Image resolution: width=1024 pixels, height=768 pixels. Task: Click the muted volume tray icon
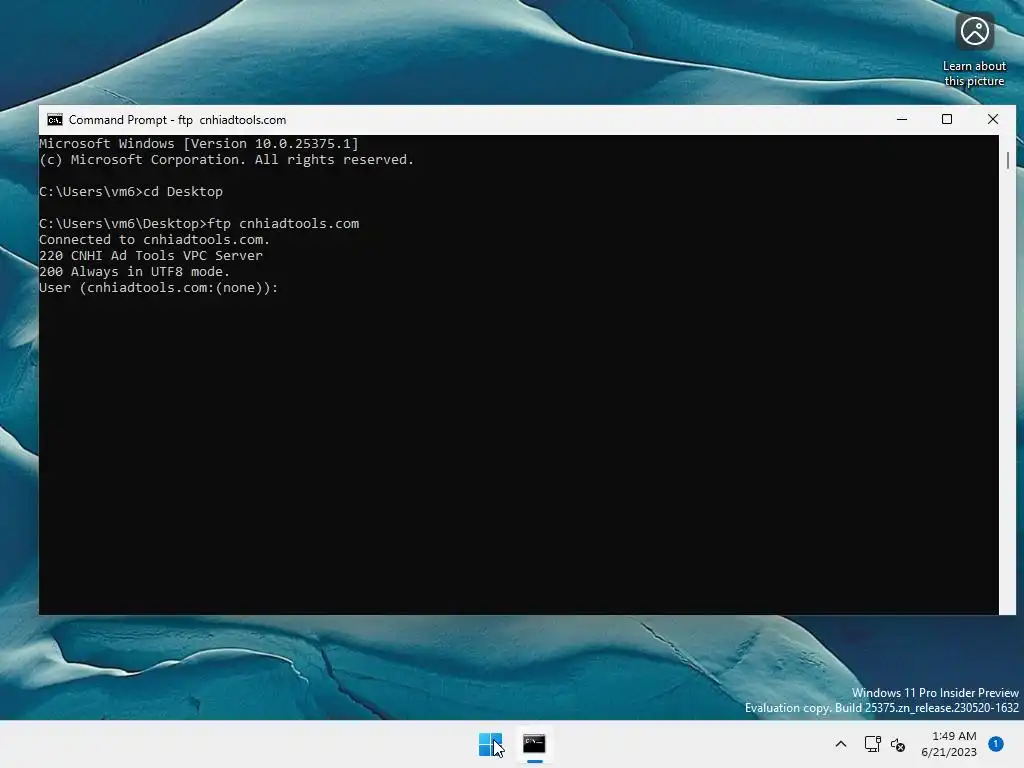click(x=898, y=744)
